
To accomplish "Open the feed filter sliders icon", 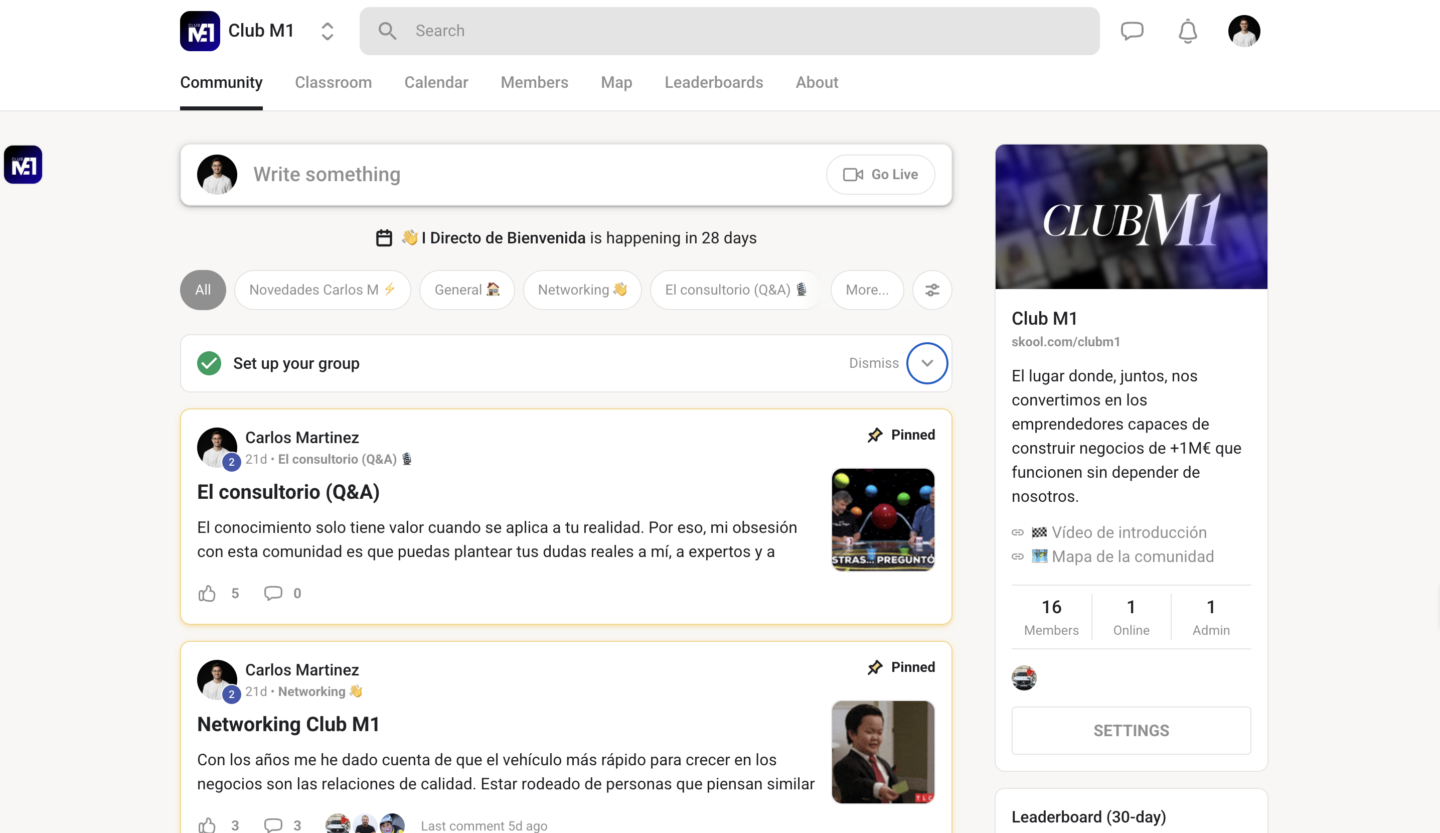I will click(x=932, y=290).
